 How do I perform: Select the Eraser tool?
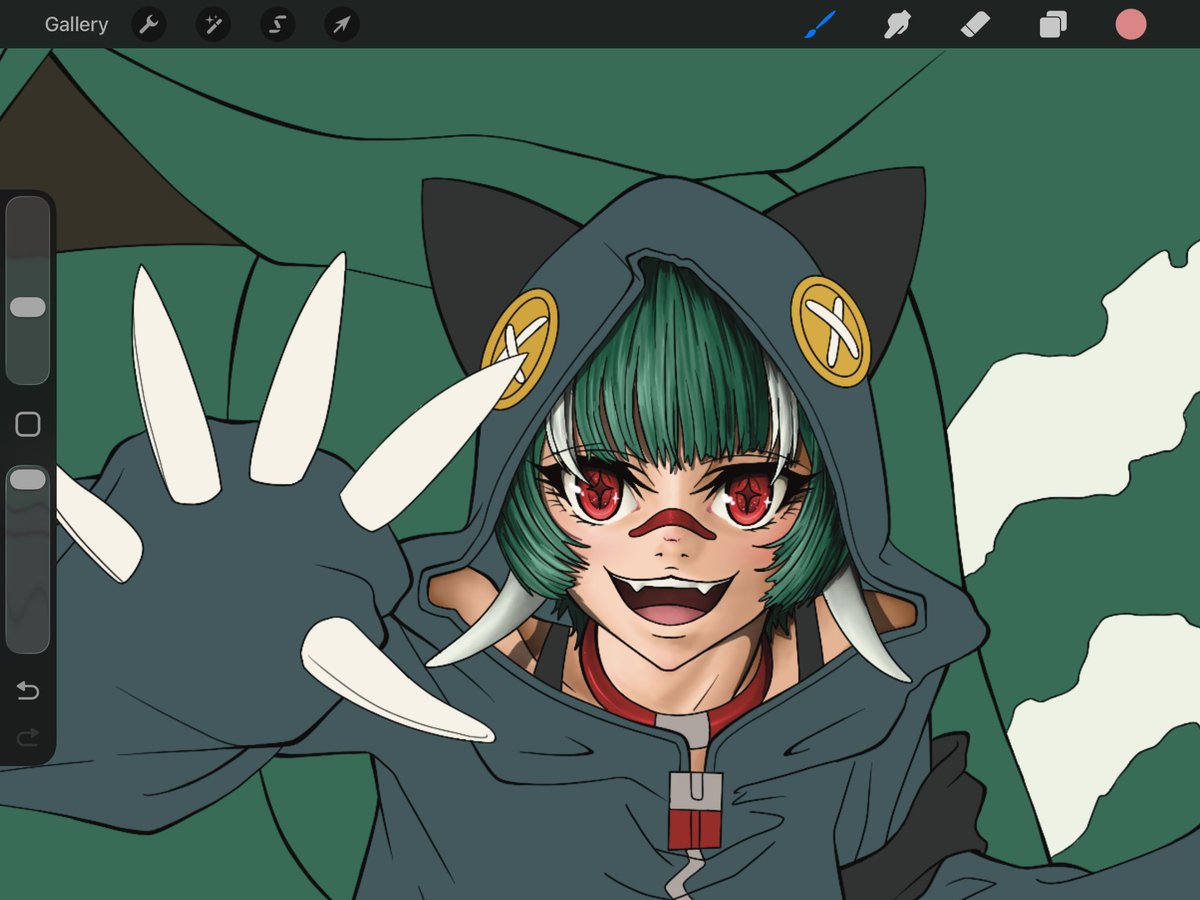coord(975,25)
